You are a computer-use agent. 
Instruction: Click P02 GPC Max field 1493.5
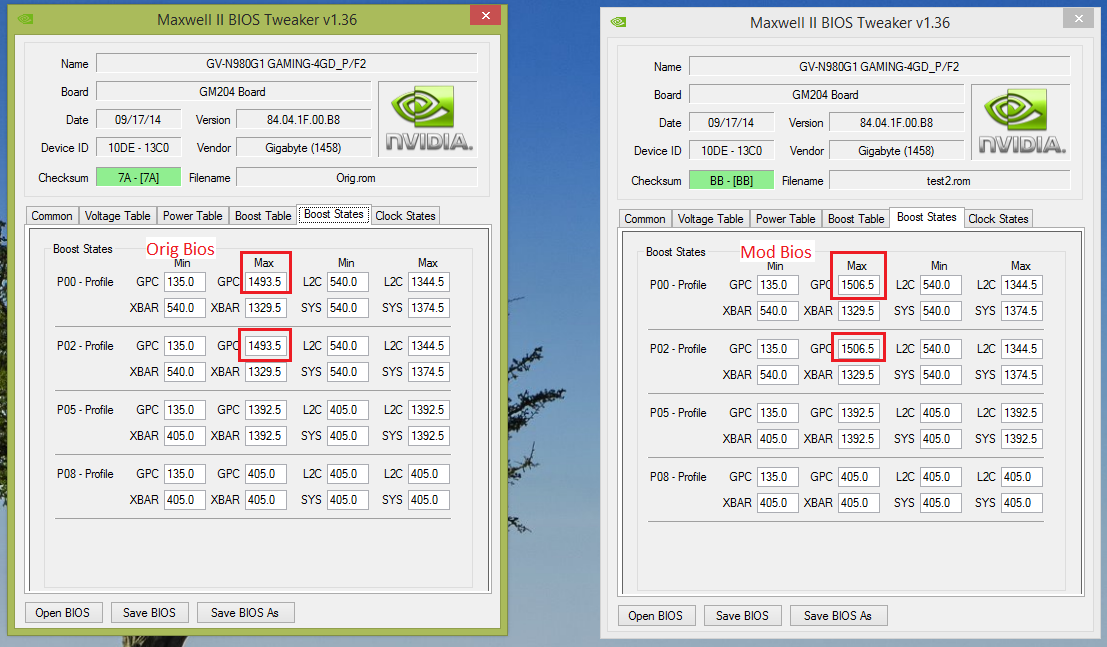265,346
